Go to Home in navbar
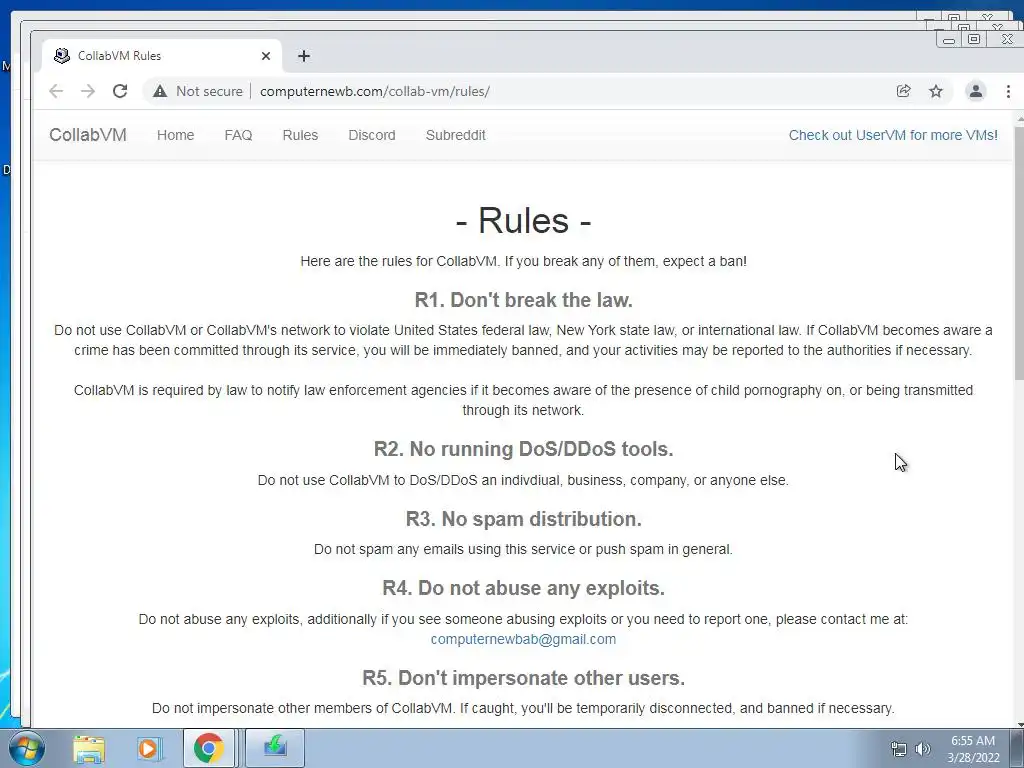The image size is (1024, 768). 176,135
